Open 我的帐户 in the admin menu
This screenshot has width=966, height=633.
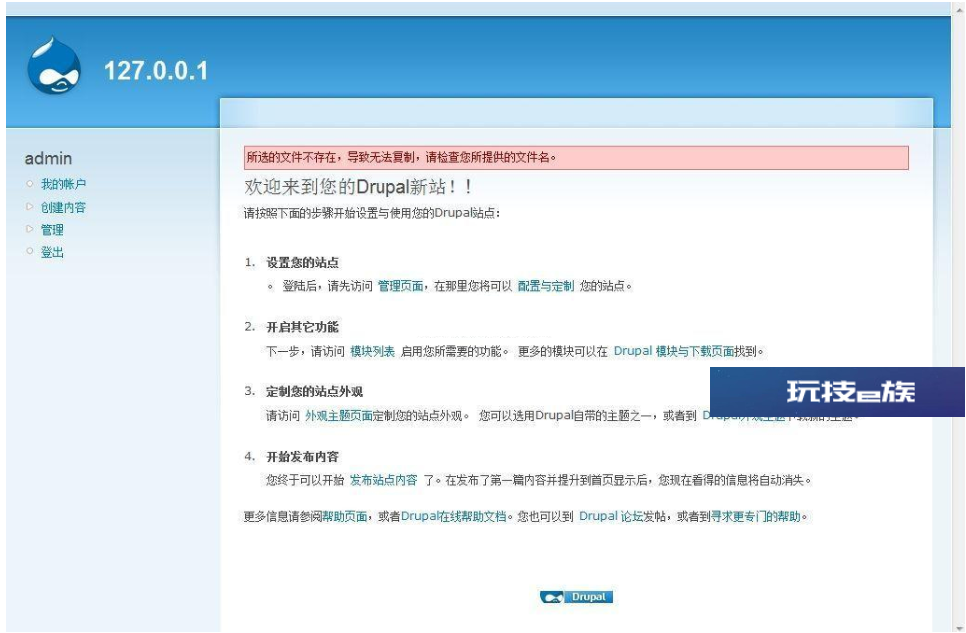tap(63, 184)
